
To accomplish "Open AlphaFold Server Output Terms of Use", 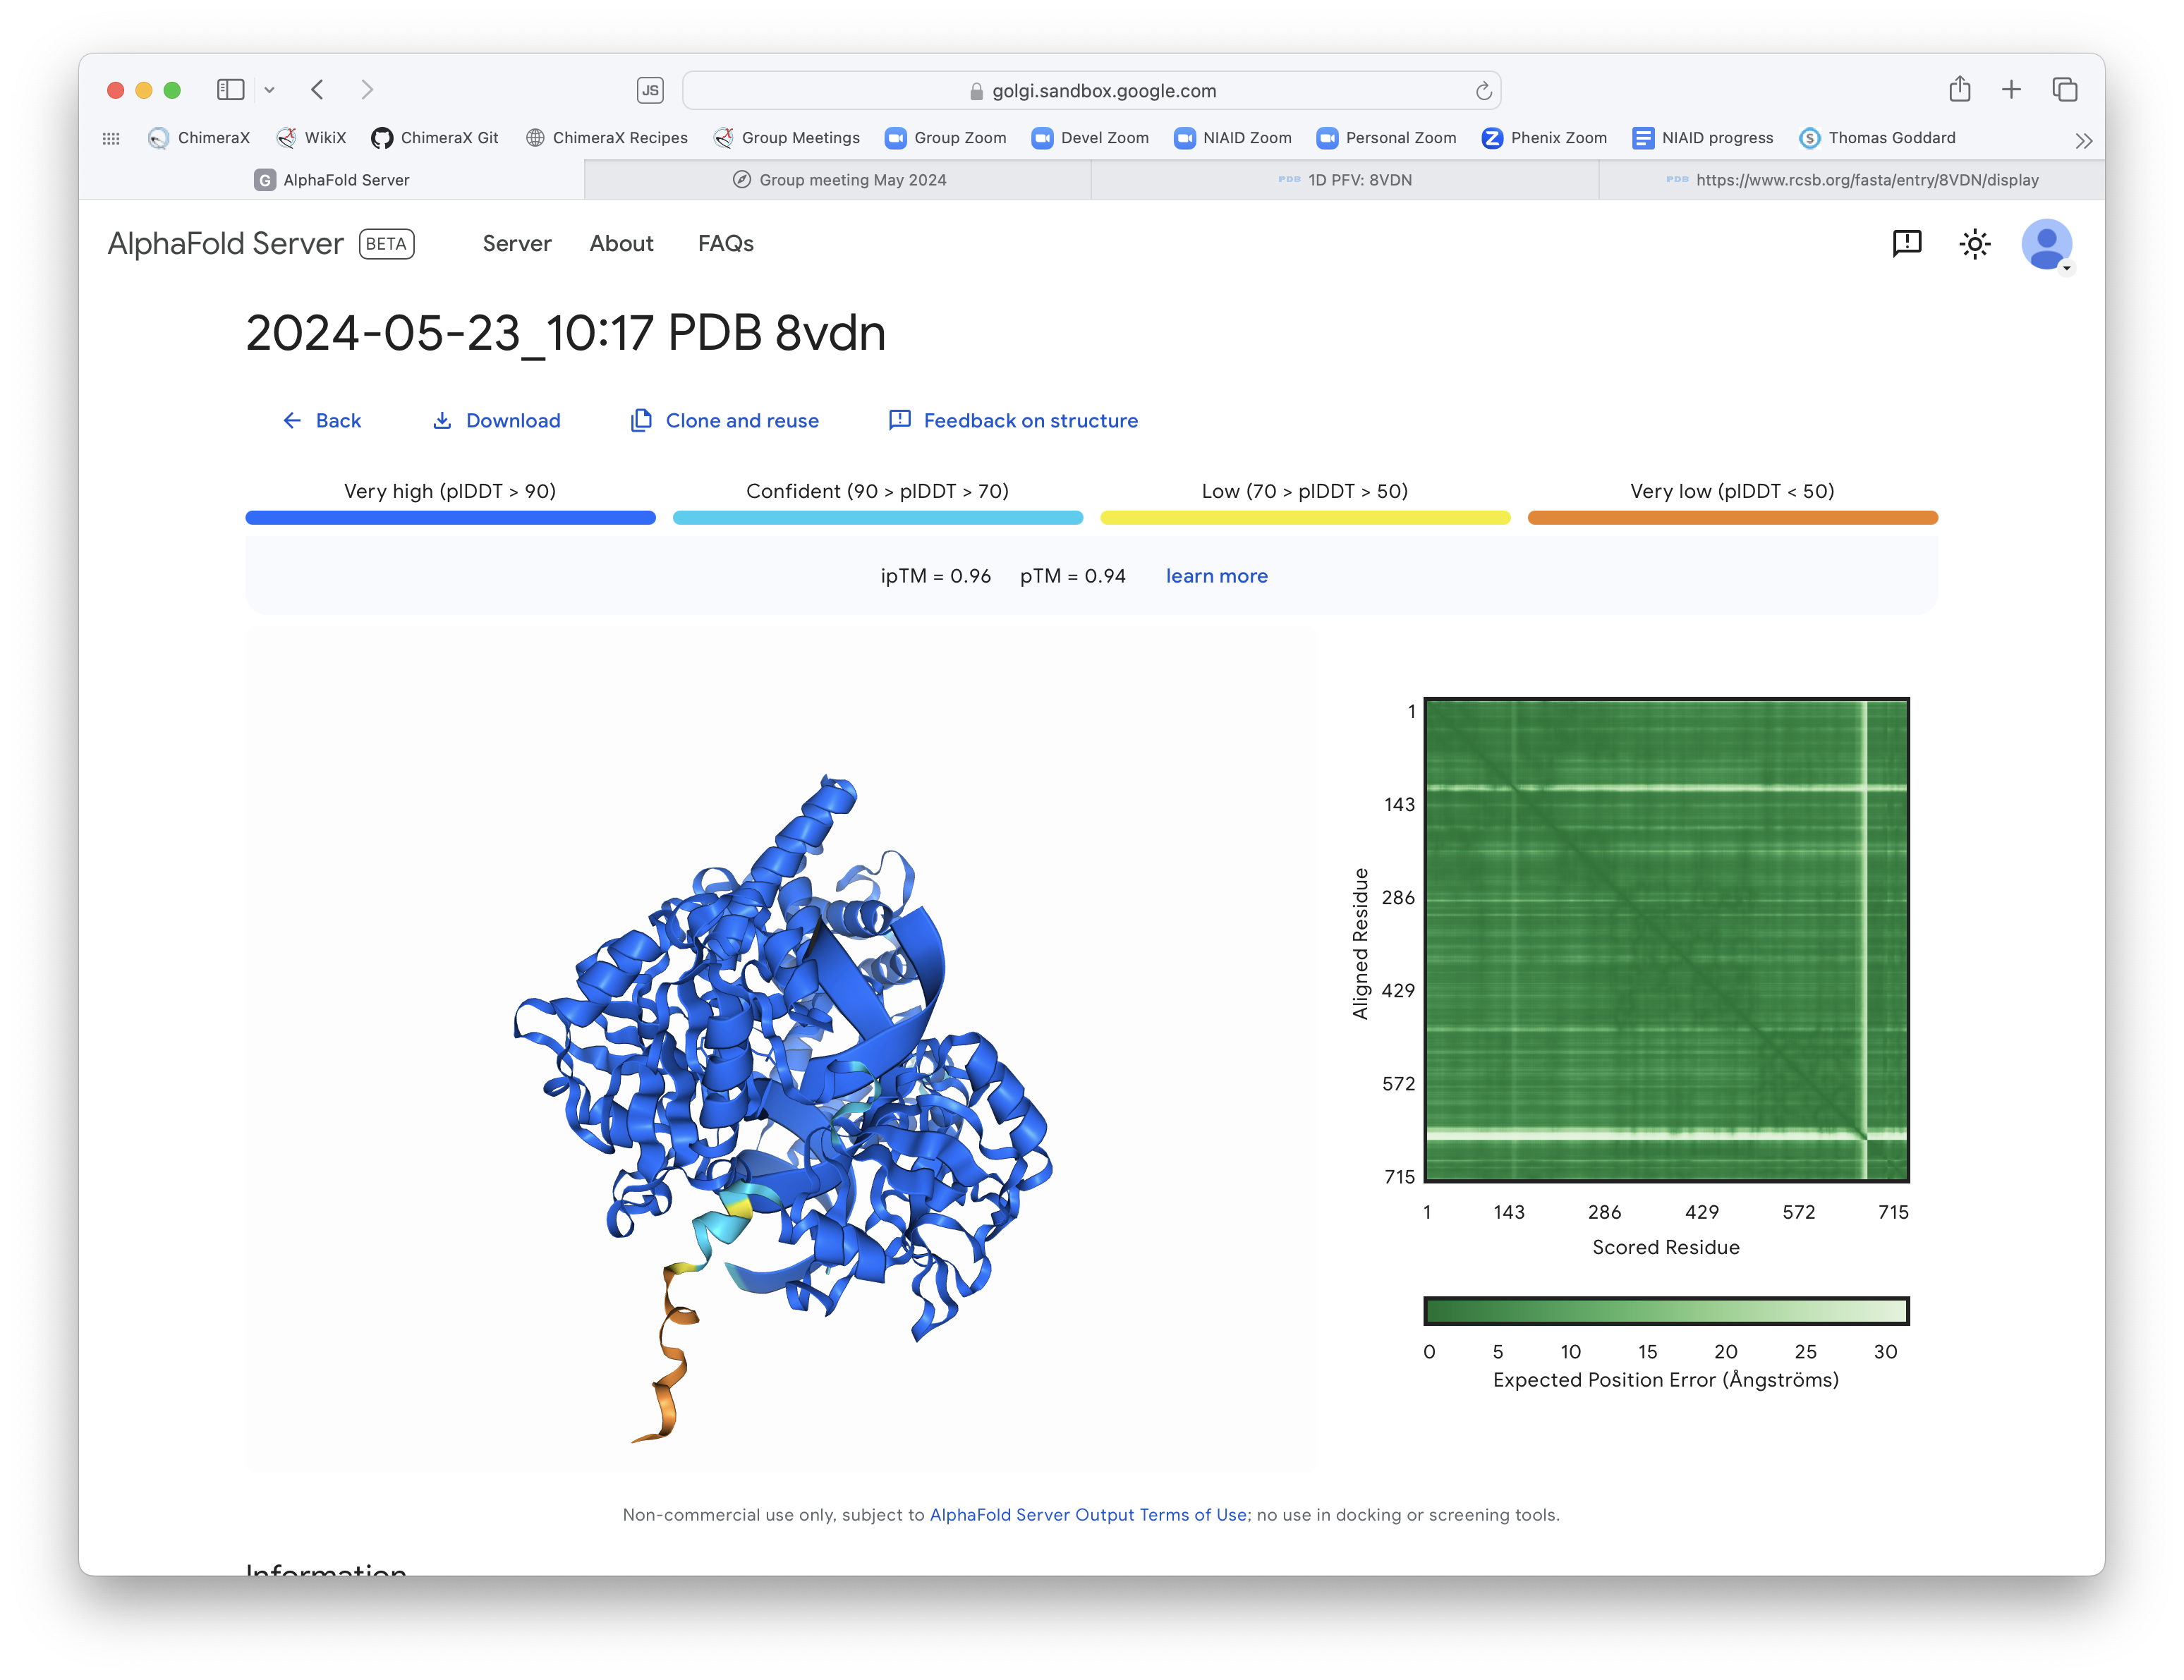I will 1088,1515.
